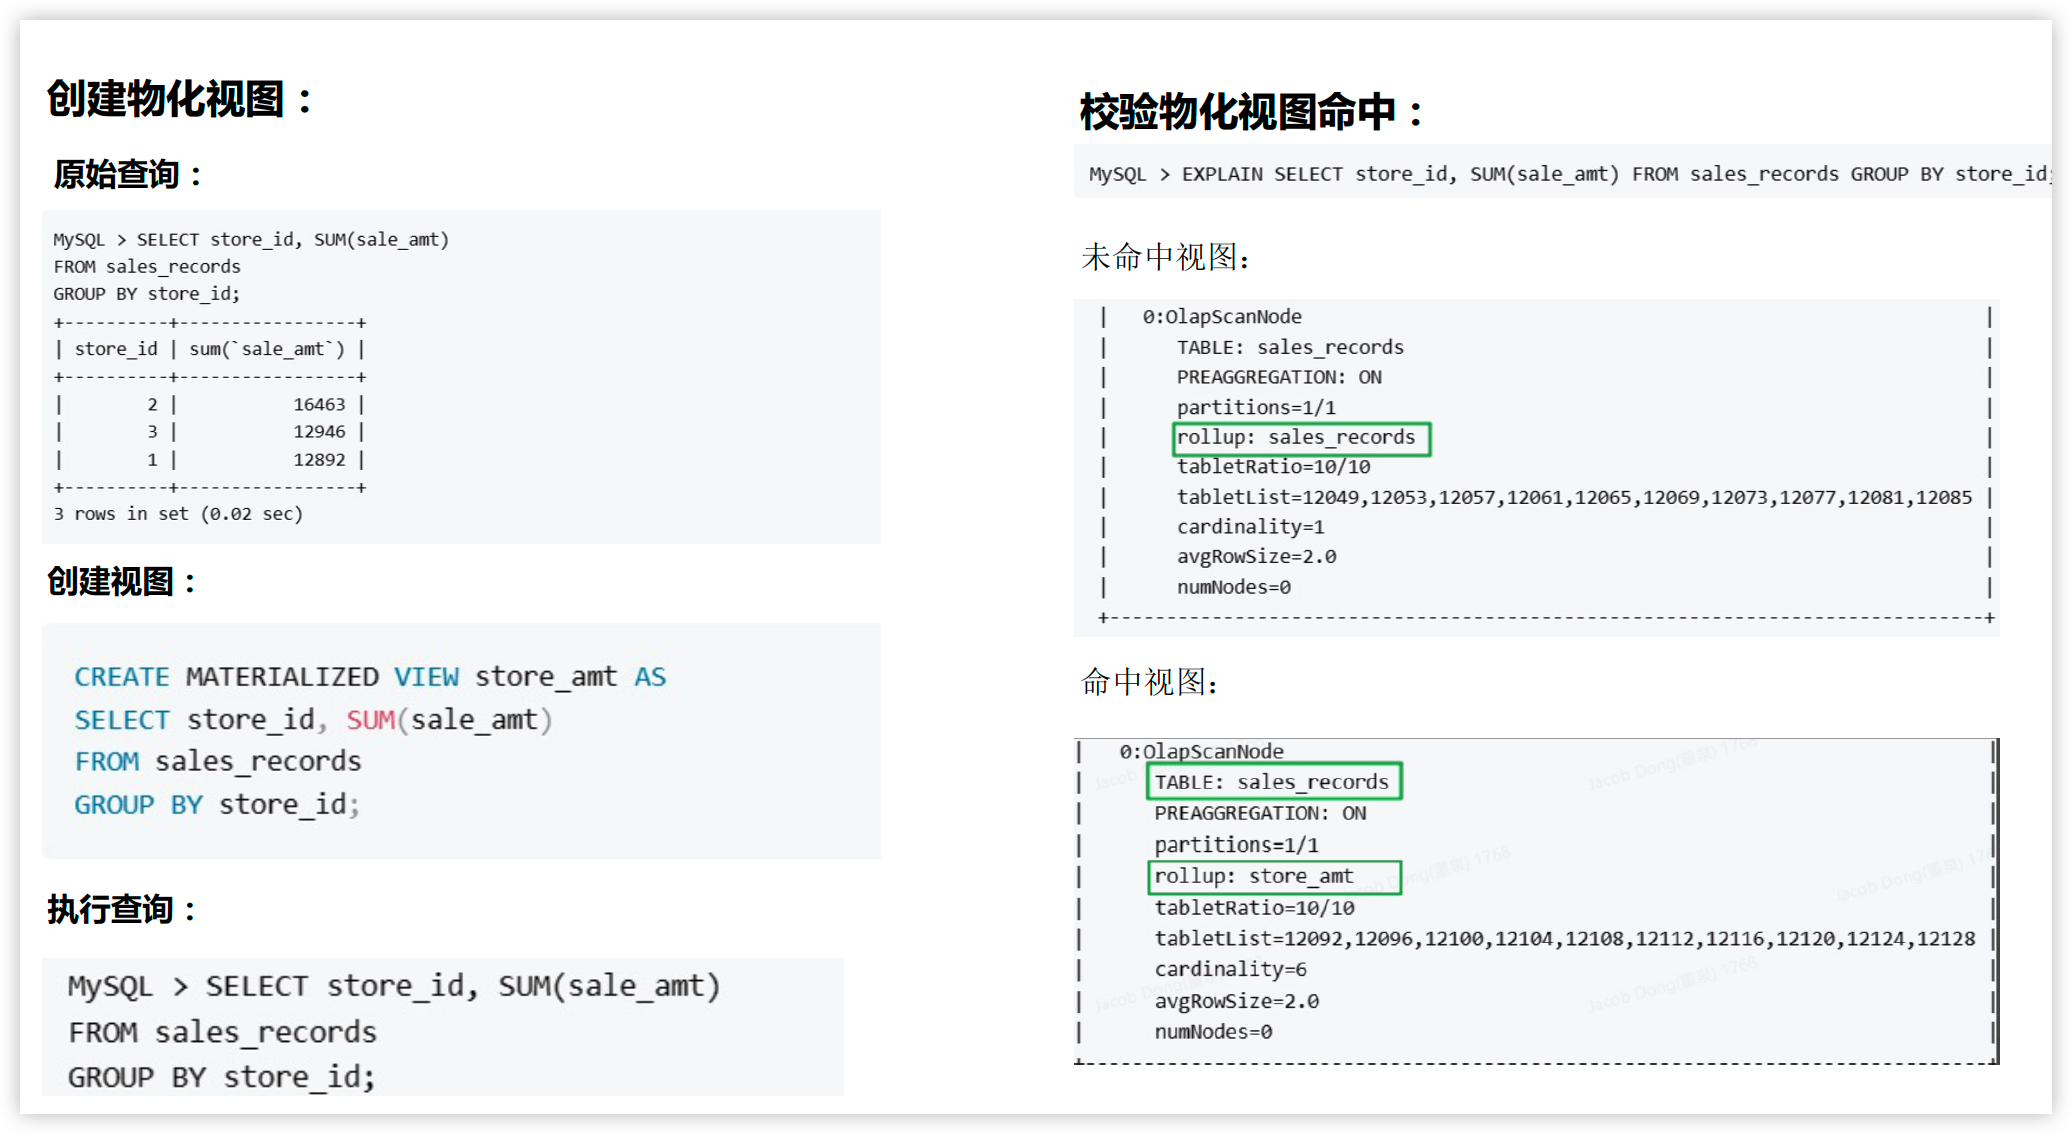Image resolution: width=2072 pixels, height=1134 pixels.
Task: Click 'SUM(sale_amt)' in create view code
Action: [449, 720]
